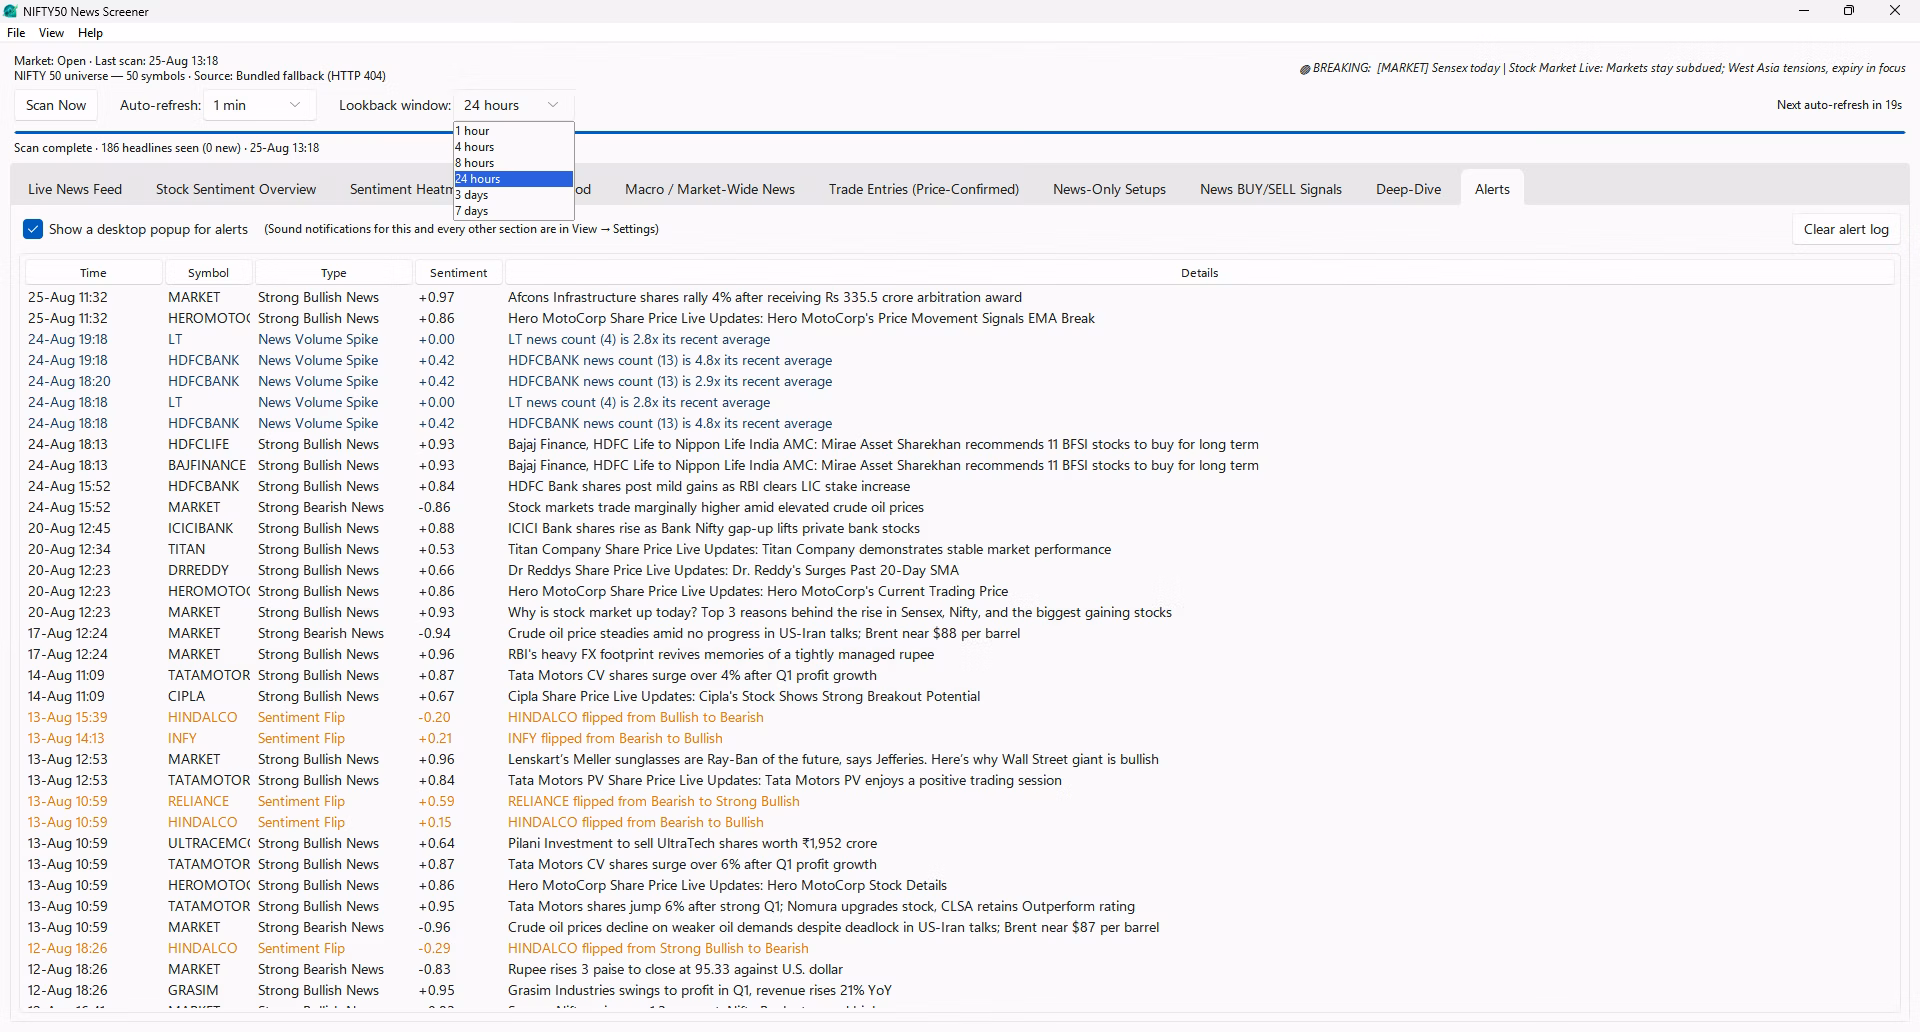
Task: Open Trade Entries (Price-Confirmed) tab
Action: click(924, 189)
